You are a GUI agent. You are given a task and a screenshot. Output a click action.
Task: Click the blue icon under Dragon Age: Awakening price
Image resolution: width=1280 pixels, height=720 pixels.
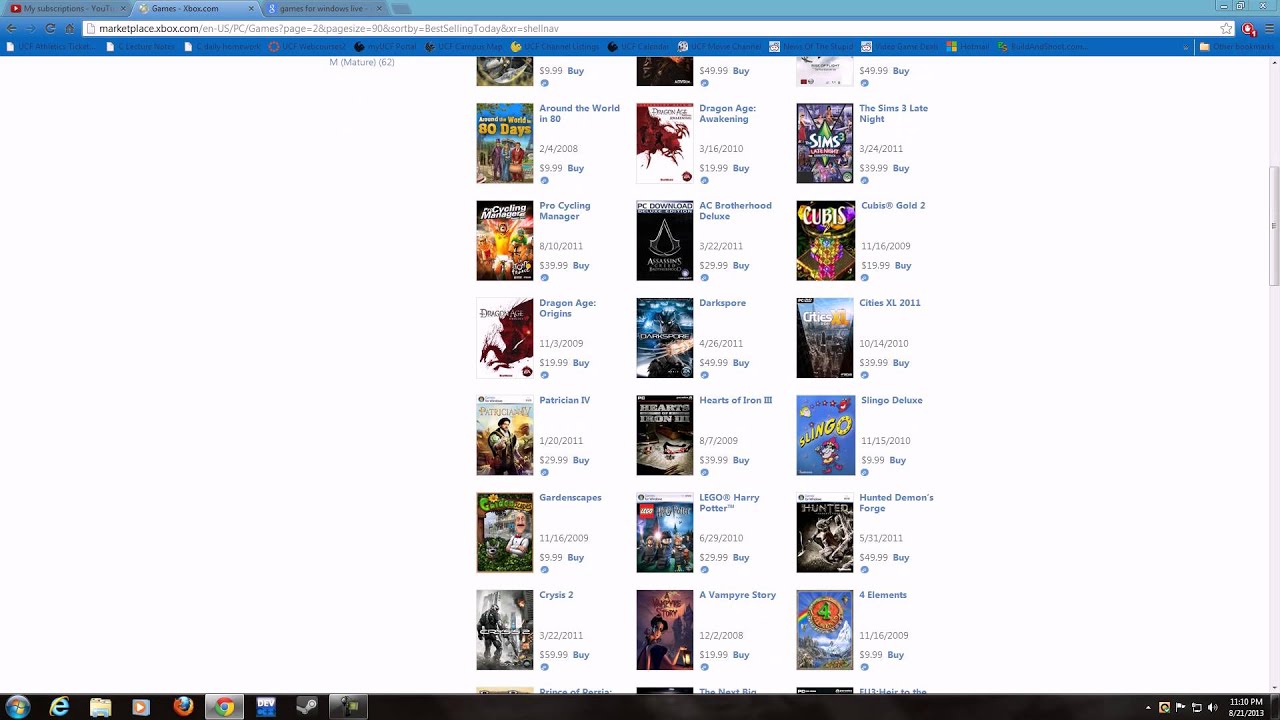point(704,181)
